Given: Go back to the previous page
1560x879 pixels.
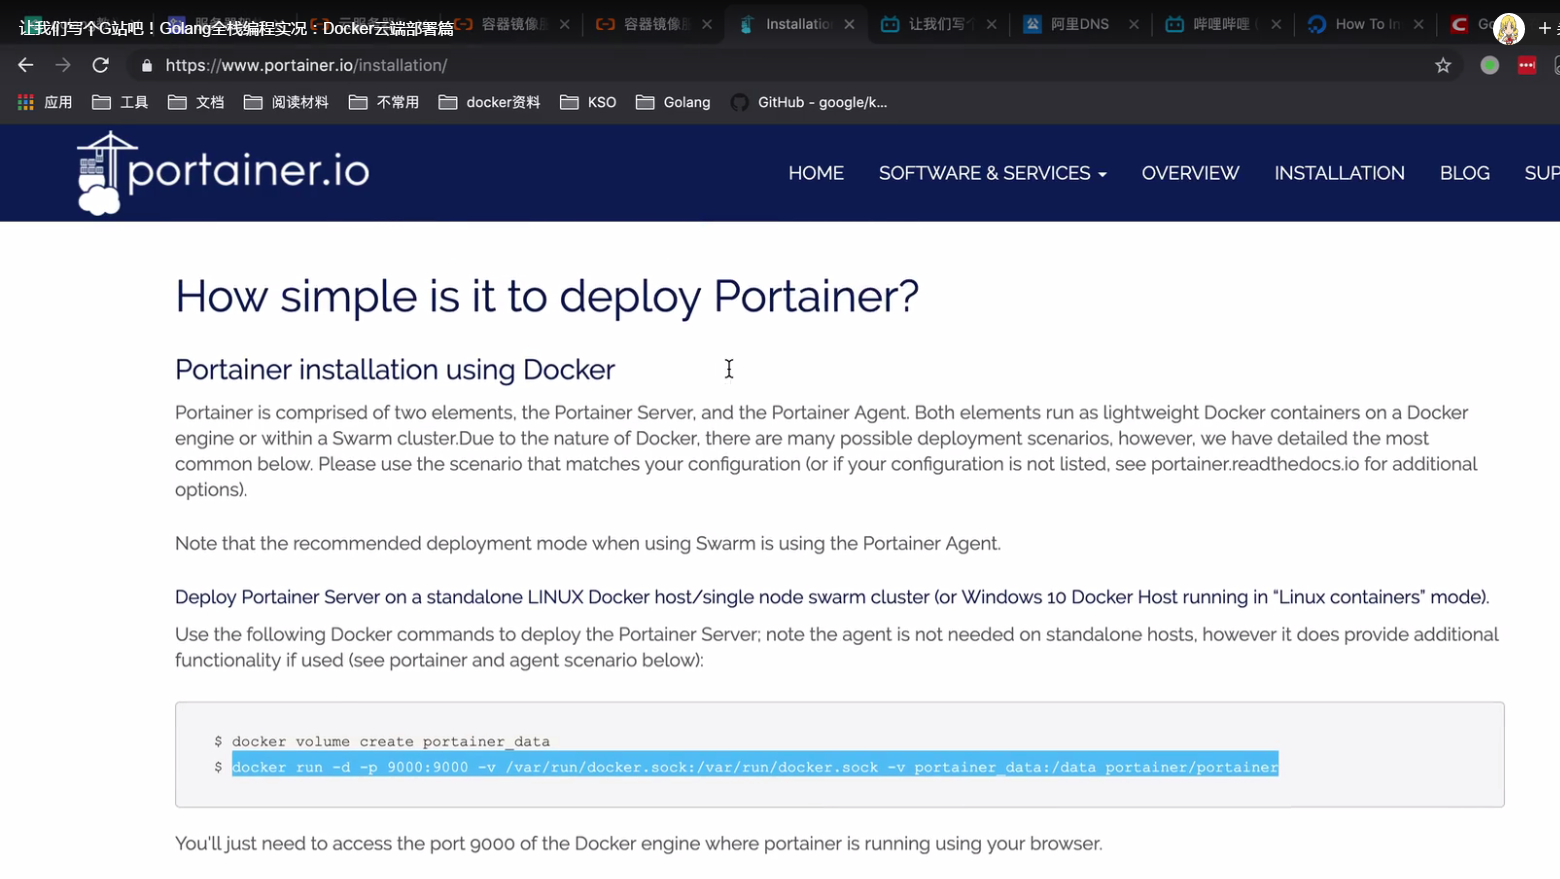Looking at the screenshot, I should 25,65.
